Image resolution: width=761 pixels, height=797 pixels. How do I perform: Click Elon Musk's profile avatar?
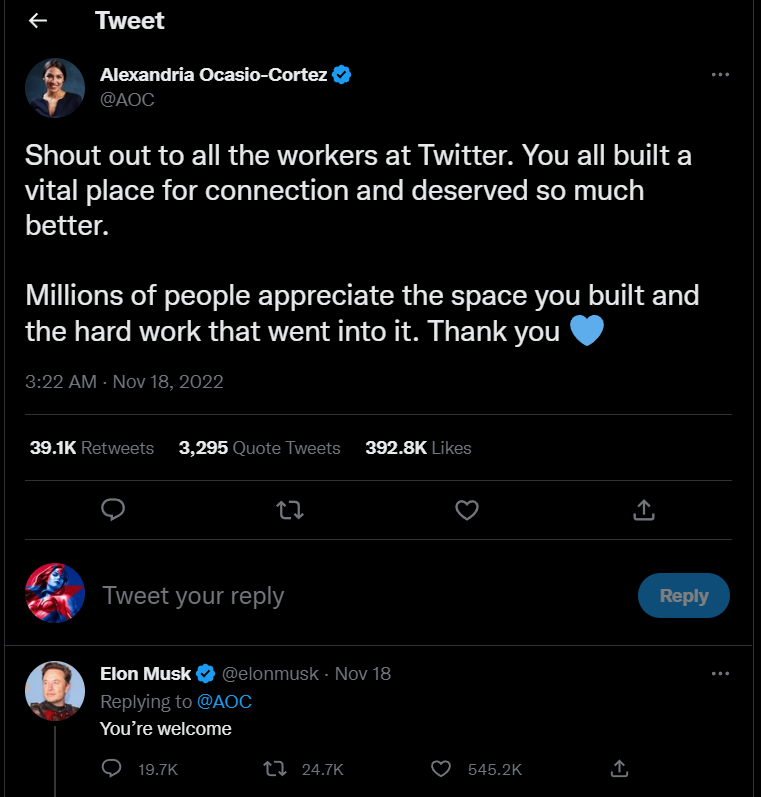(54, 691)
